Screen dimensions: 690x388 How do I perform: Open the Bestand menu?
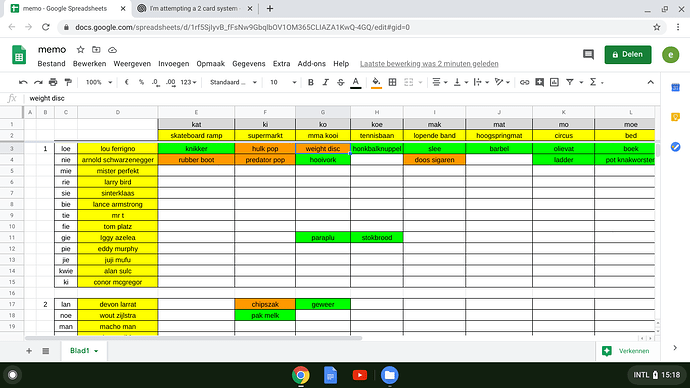click(51, 64)
